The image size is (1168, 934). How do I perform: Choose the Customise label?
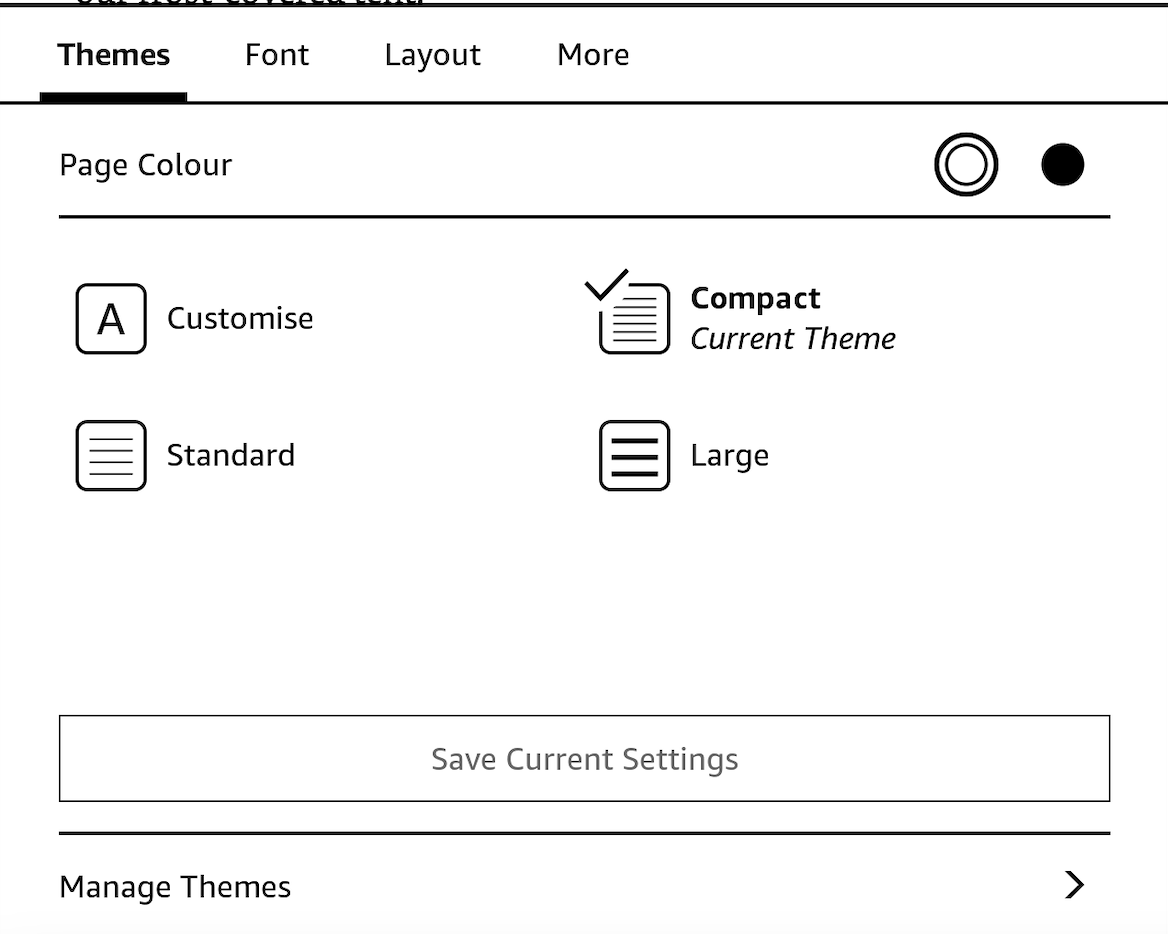[x=240, y=319]
